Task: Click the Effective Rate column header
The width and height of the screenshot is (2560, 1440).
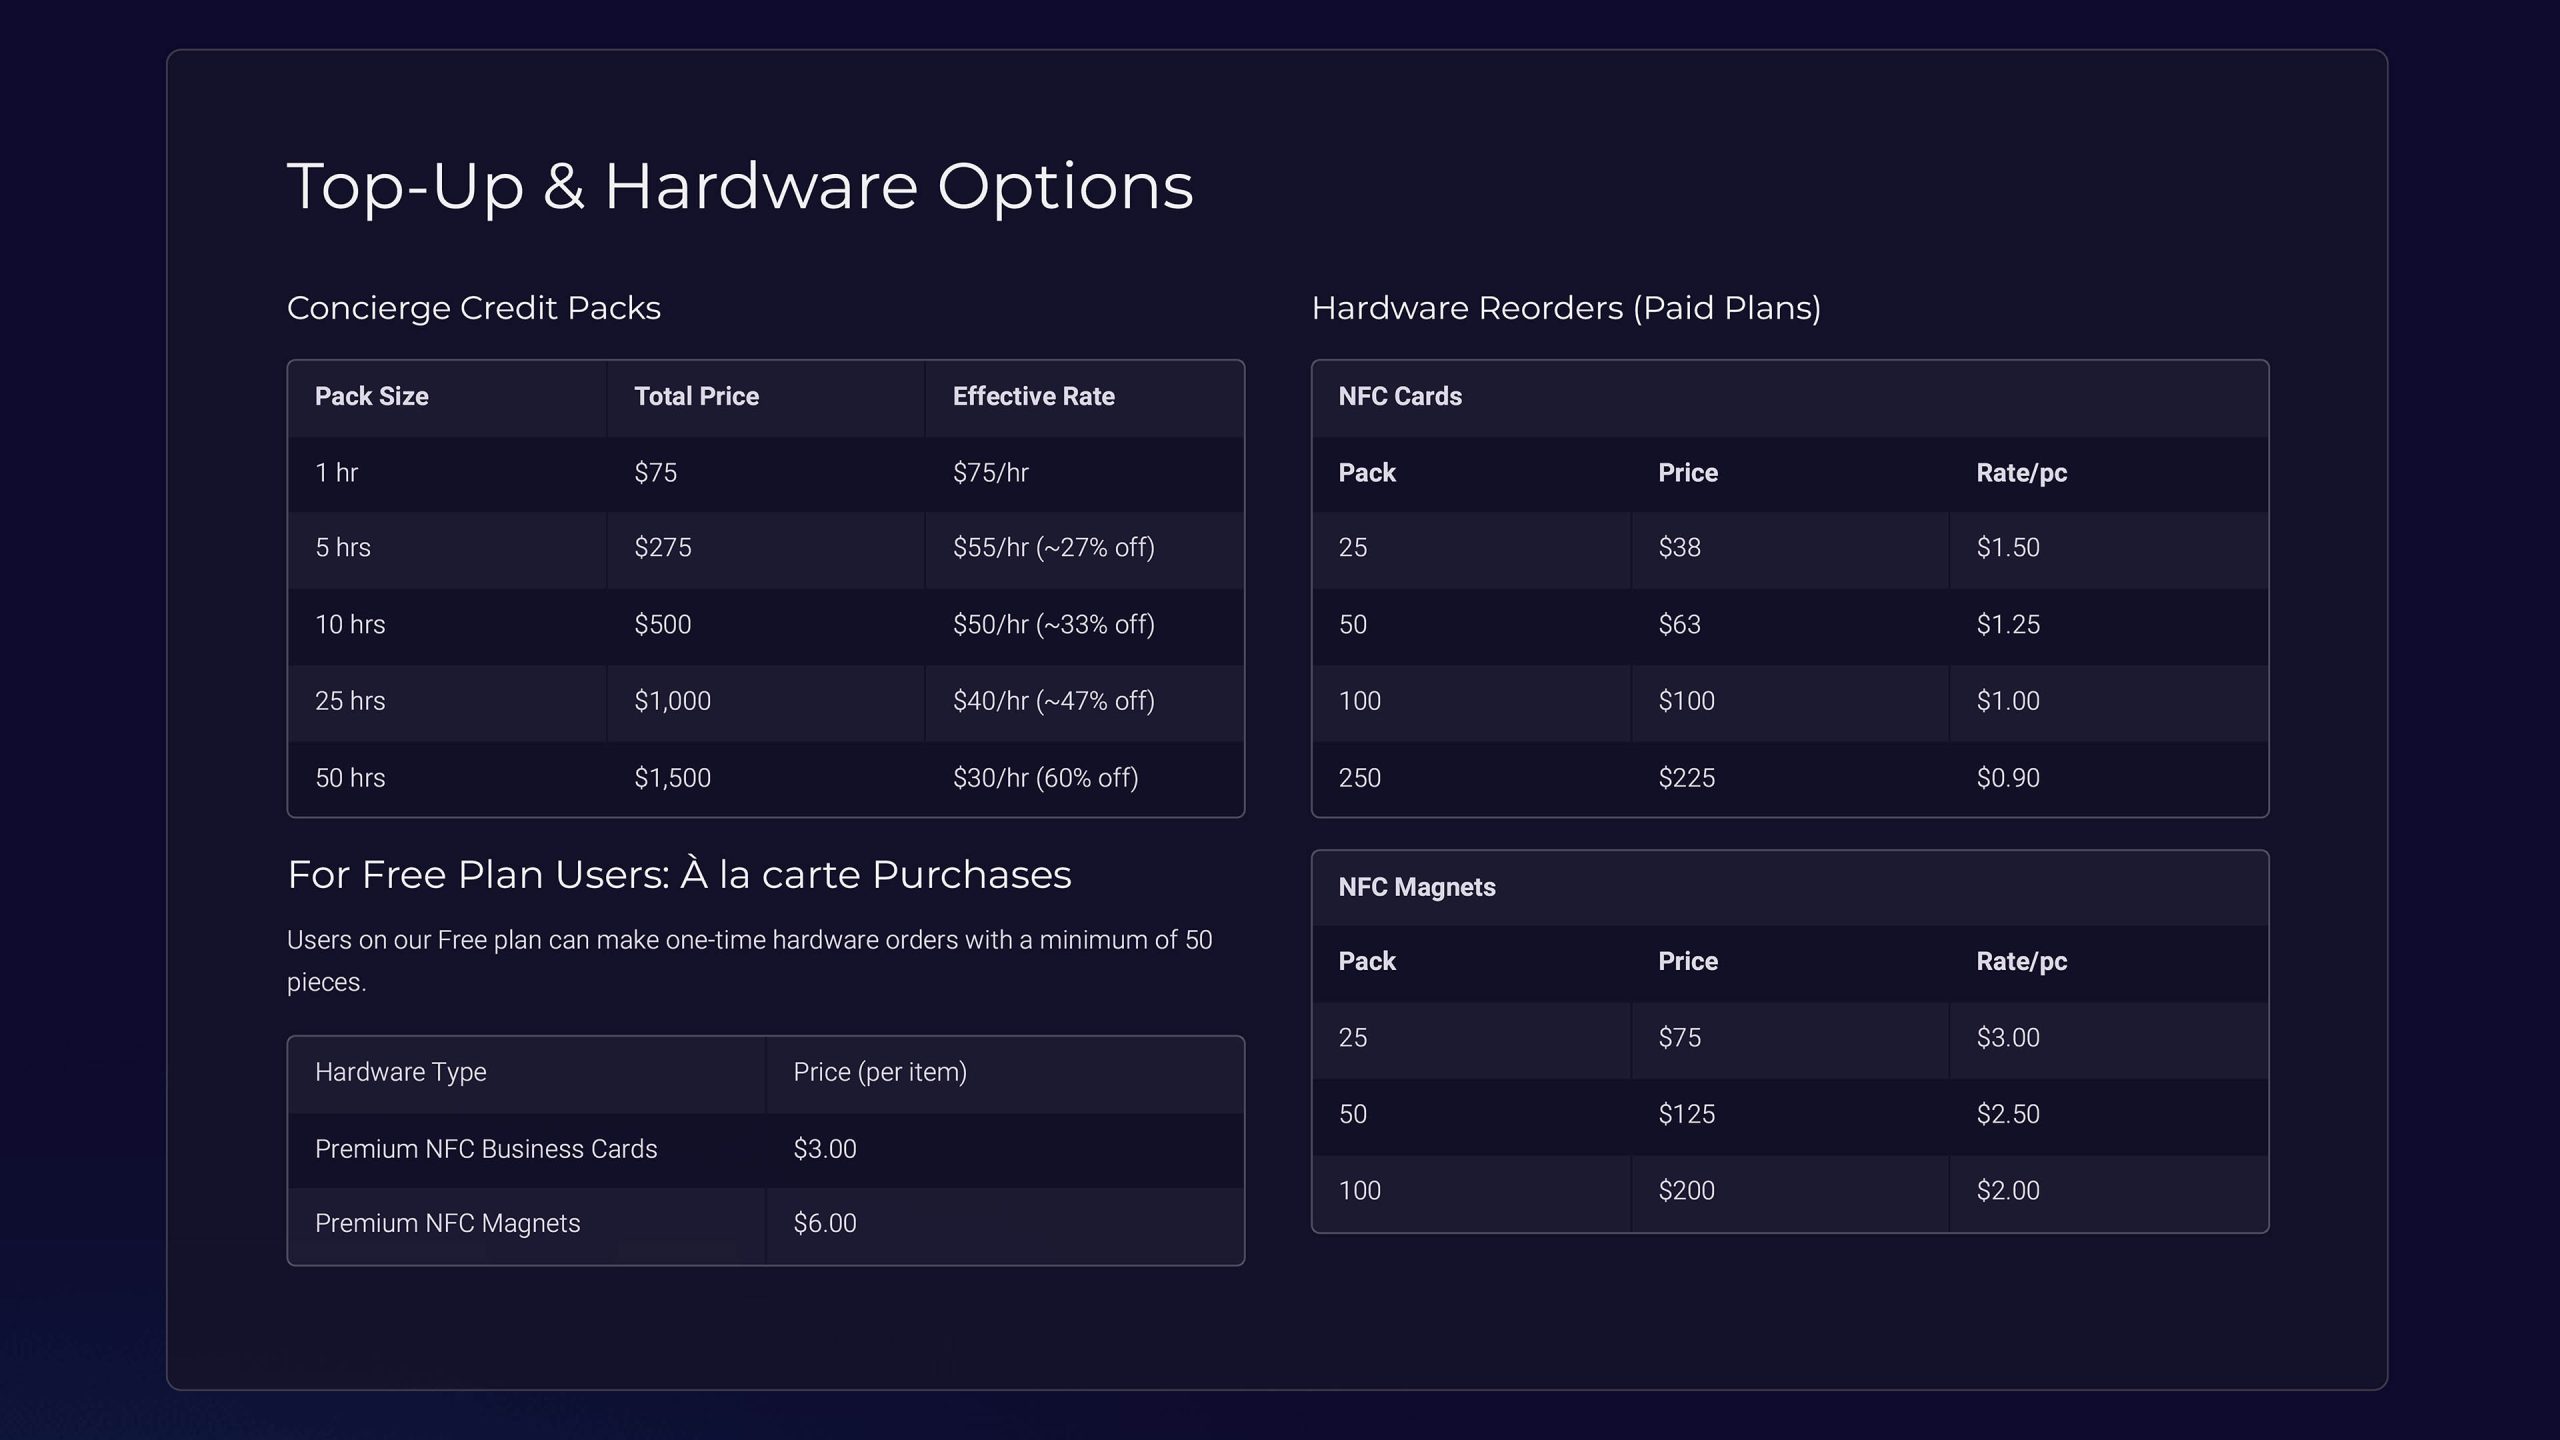Action: click(x=1033, y=396)
